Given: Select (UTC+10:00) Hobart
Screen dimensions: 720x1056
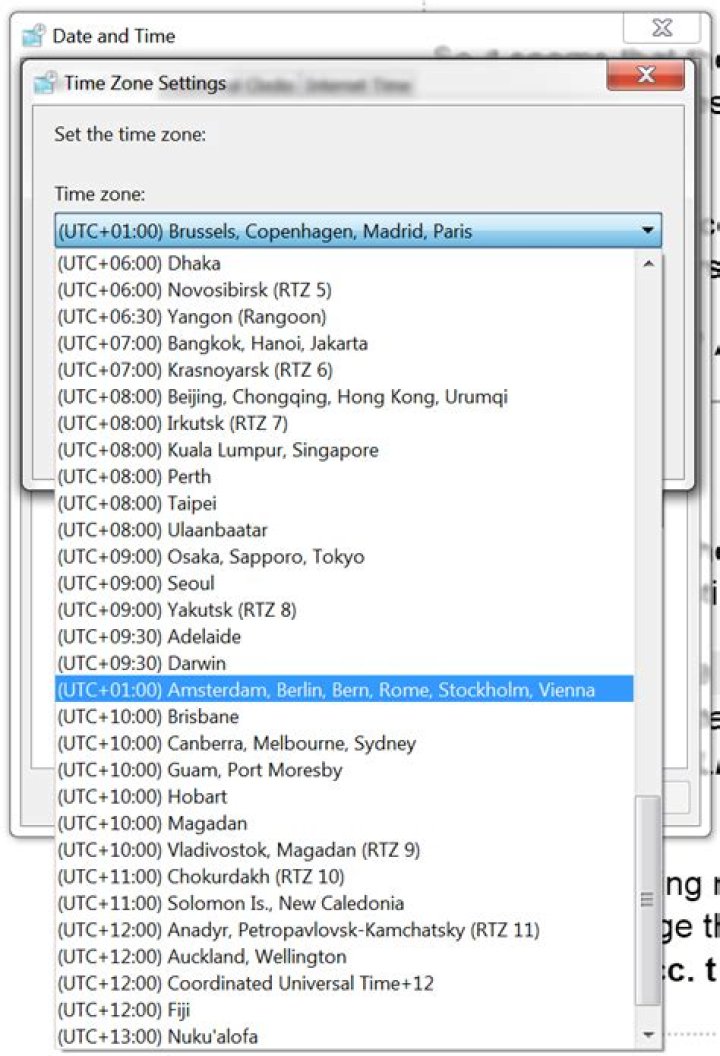Looking at the screenshot, I should click(x=344, y=797).
